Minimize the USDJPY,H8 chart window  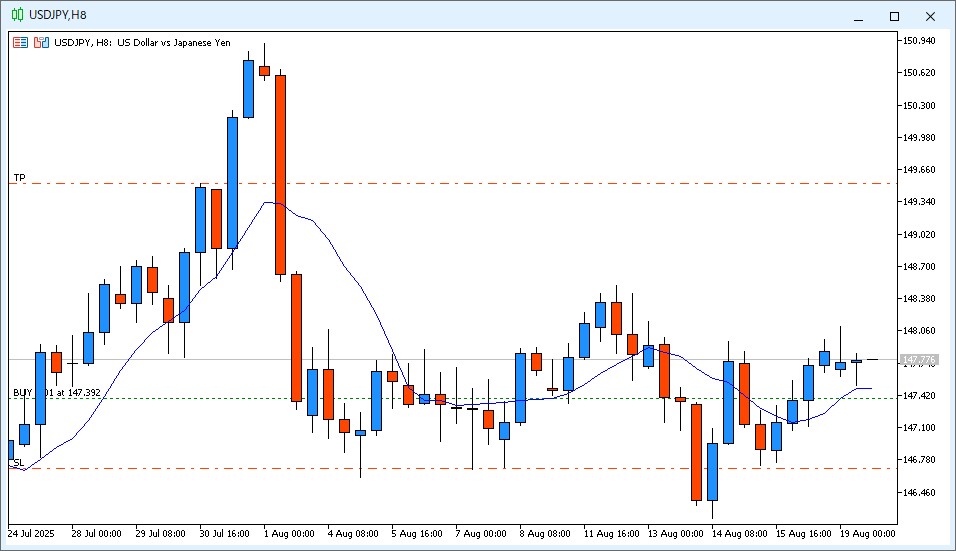857,16
